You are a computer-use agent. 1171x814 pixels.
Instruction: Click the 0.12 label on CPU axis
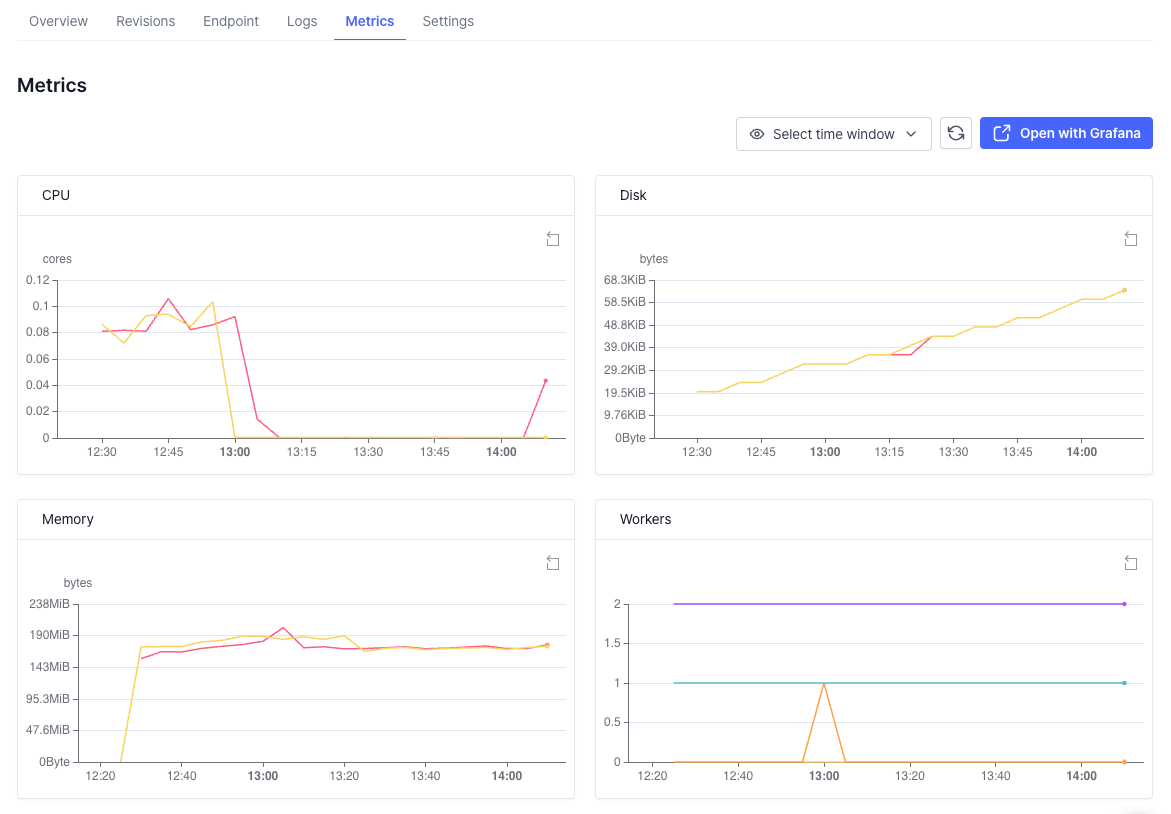pos(37,280)
